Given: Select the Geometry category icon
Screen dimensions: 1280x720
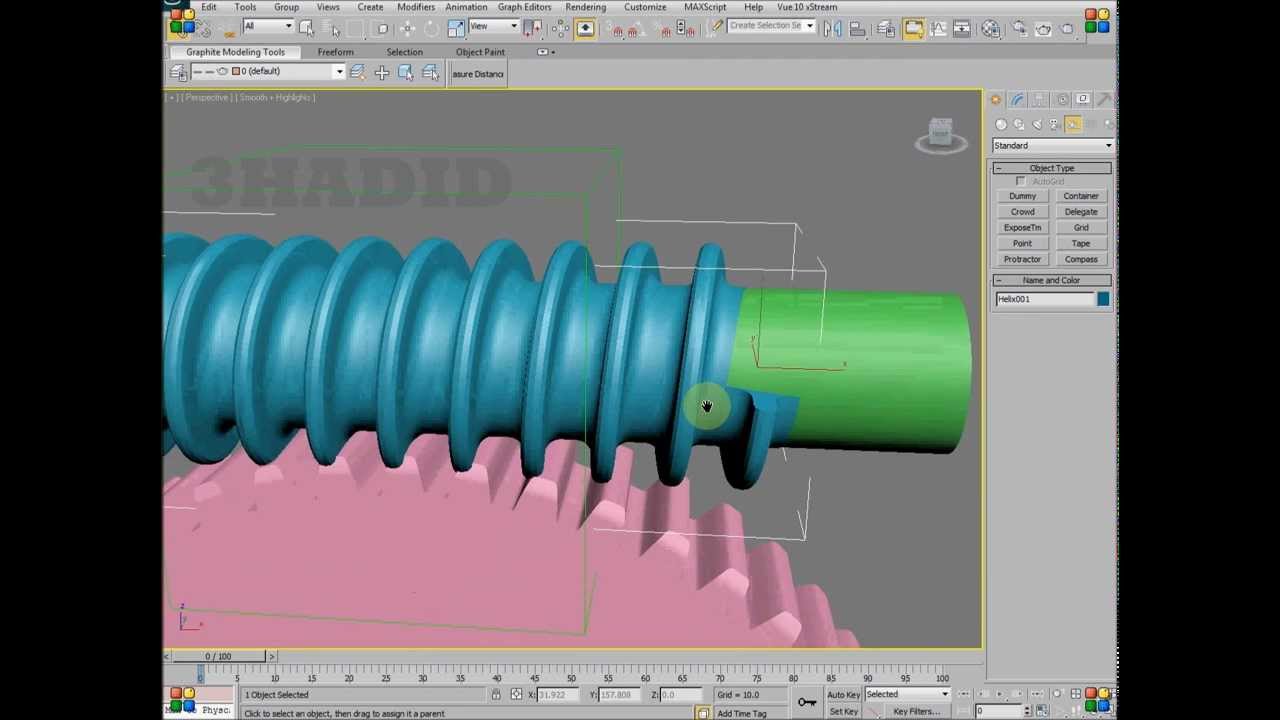Looking at the screenshot, I should [1001, 124].
